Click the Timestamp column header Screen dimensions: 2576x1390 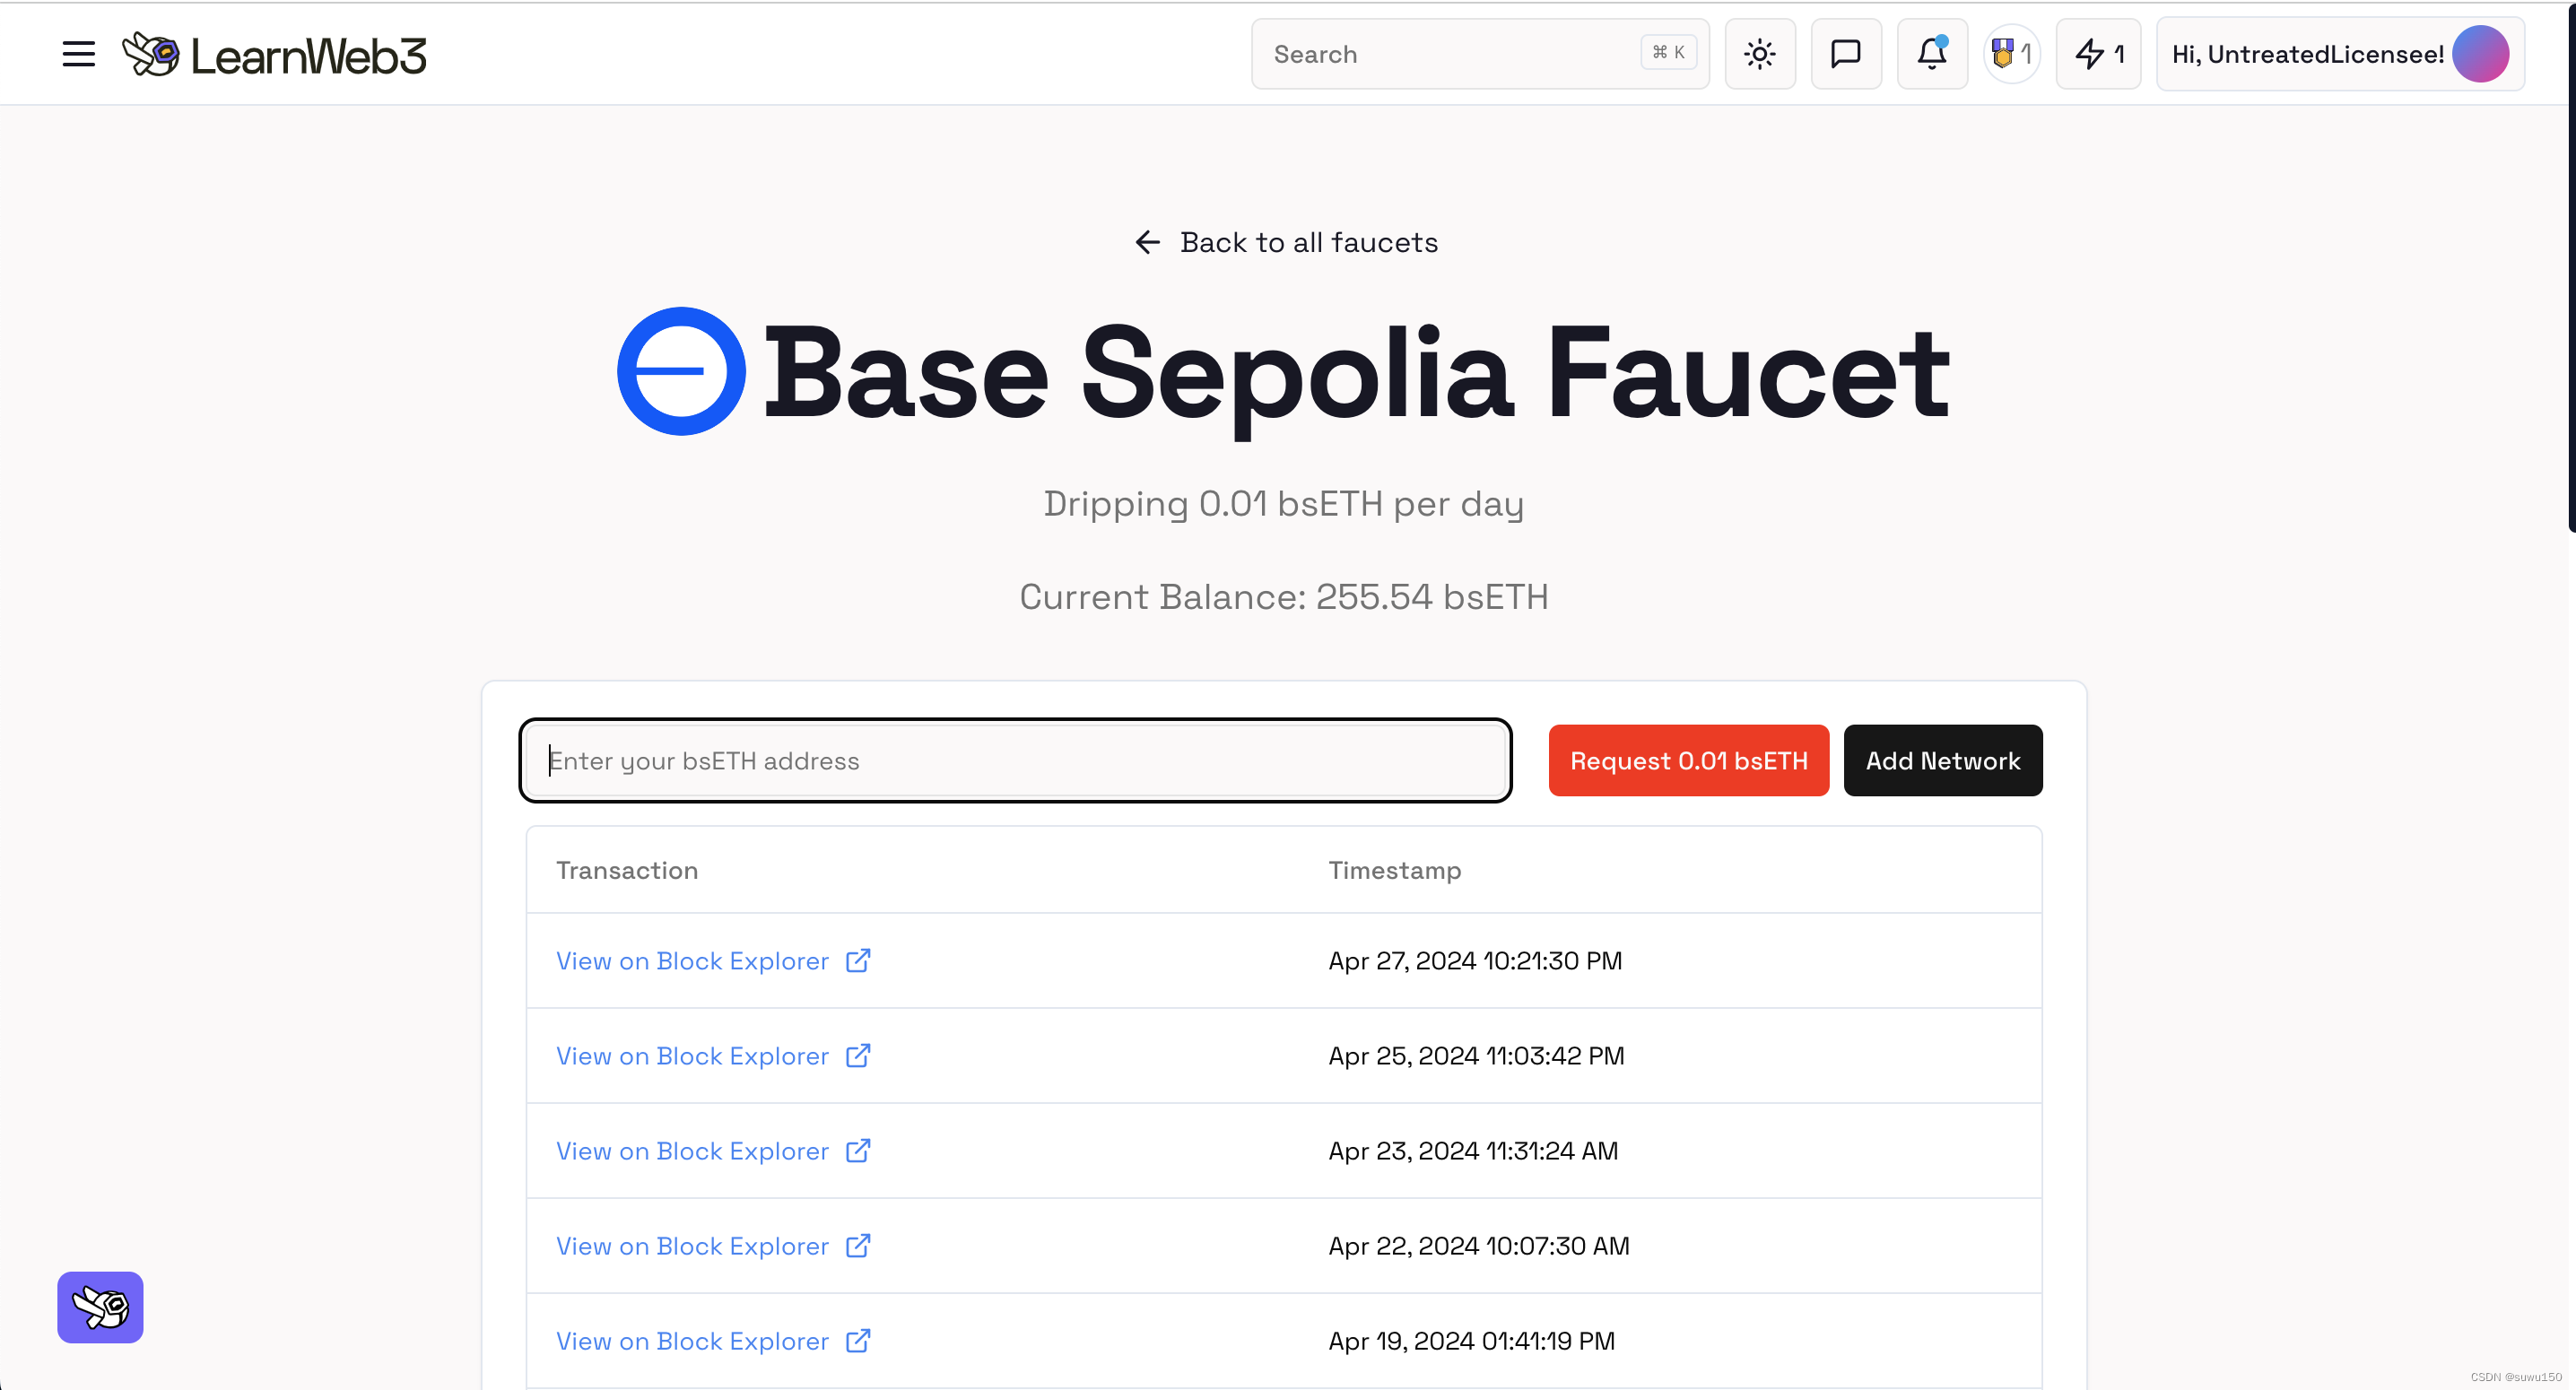(1394, 870)
